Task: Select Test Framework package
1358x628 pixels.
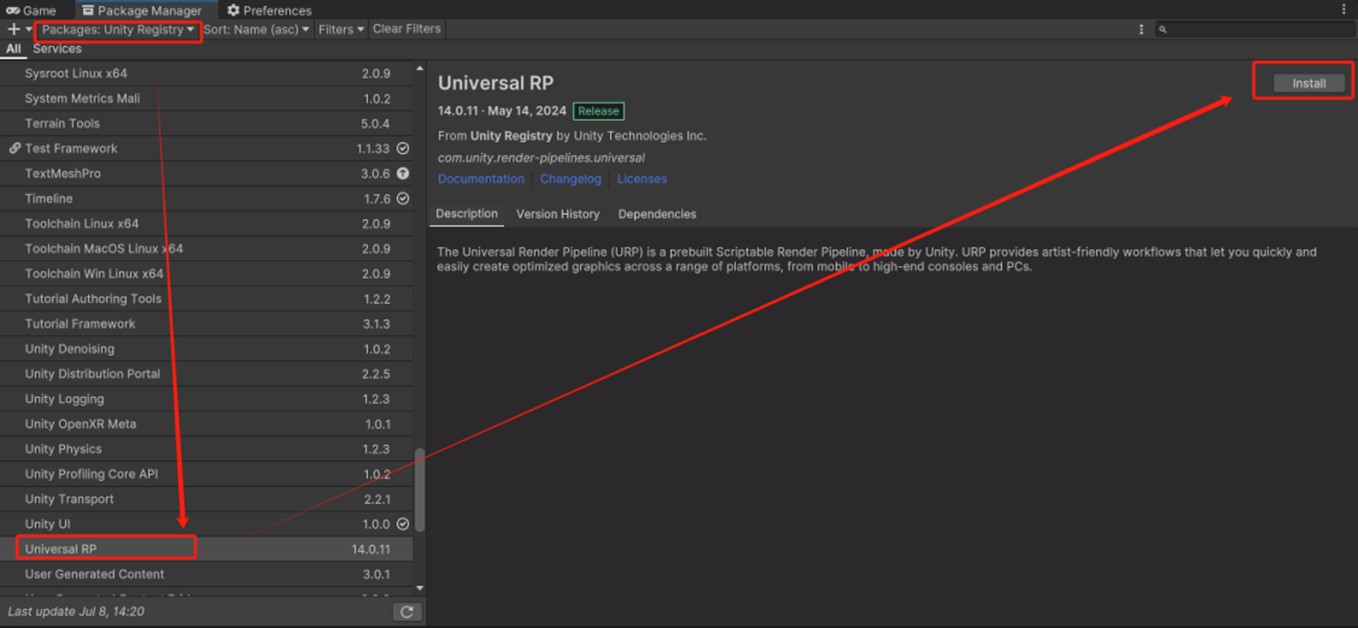Action: (207, 148)
